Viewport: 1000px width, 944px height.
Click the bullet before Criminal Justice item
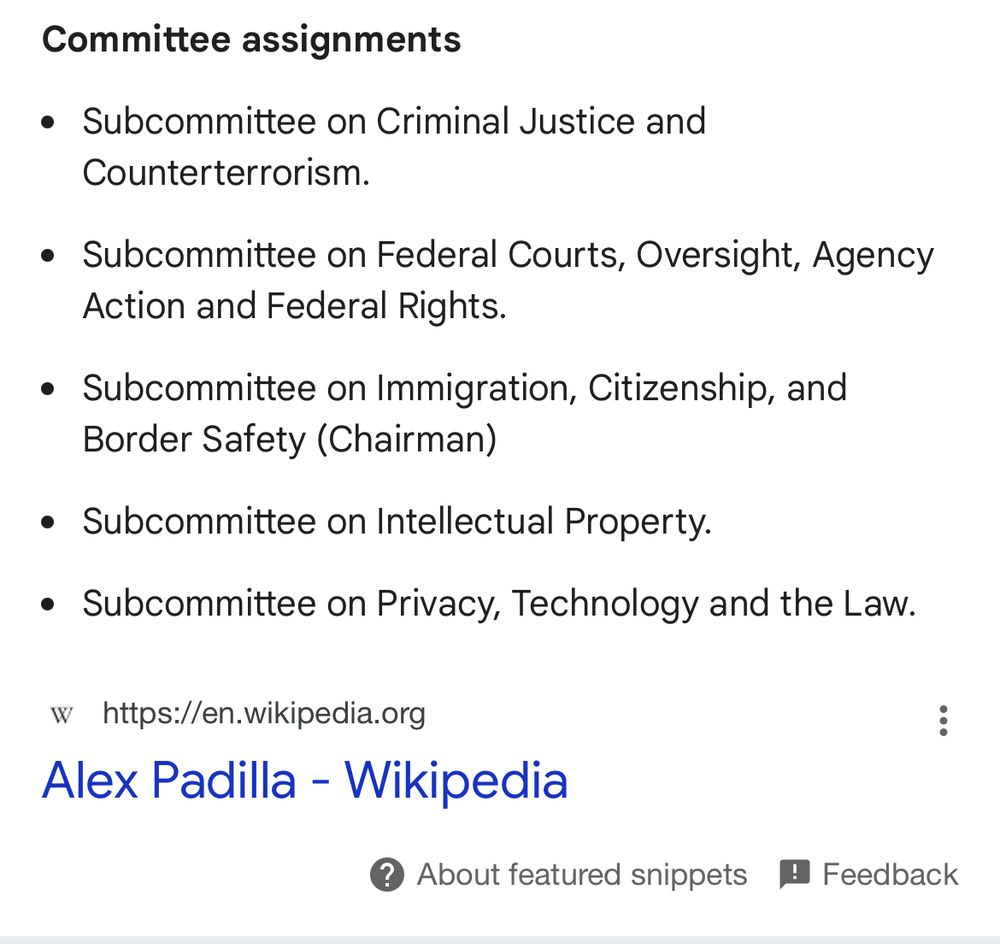(48, 122)
